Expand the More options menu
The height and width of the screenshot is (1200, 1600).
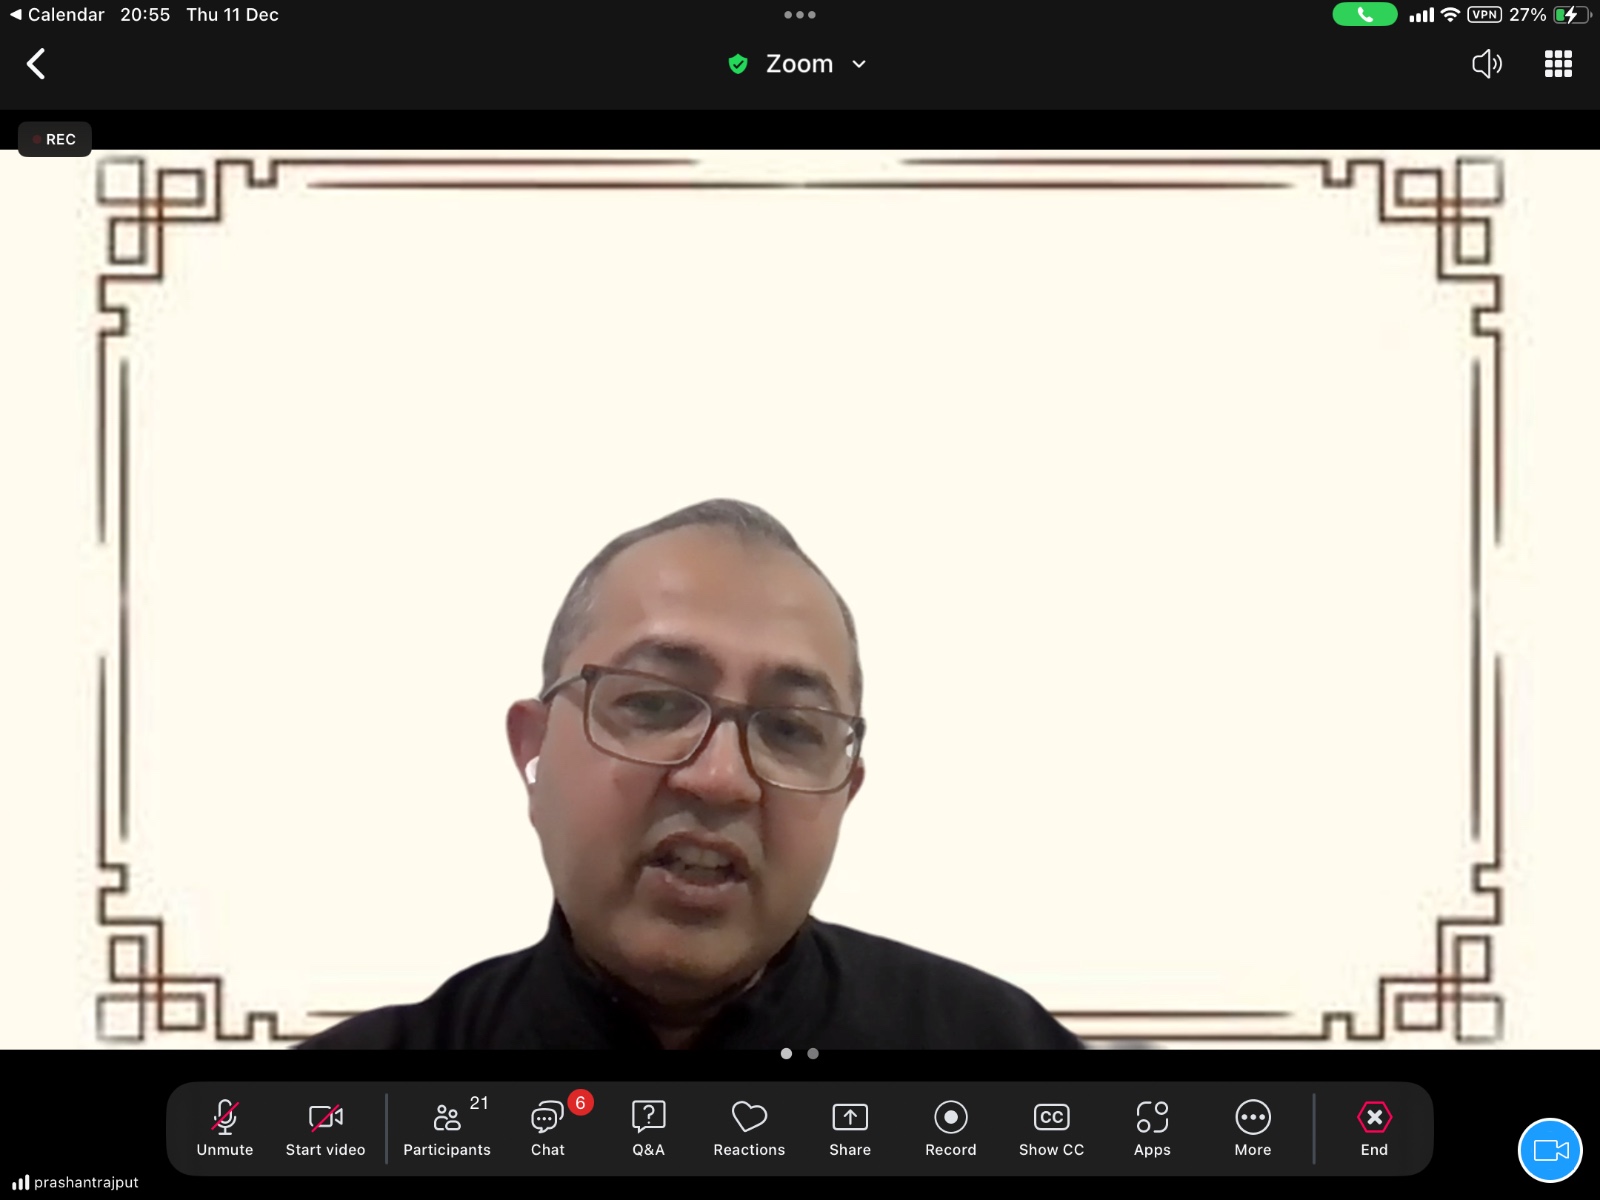1252,1127
